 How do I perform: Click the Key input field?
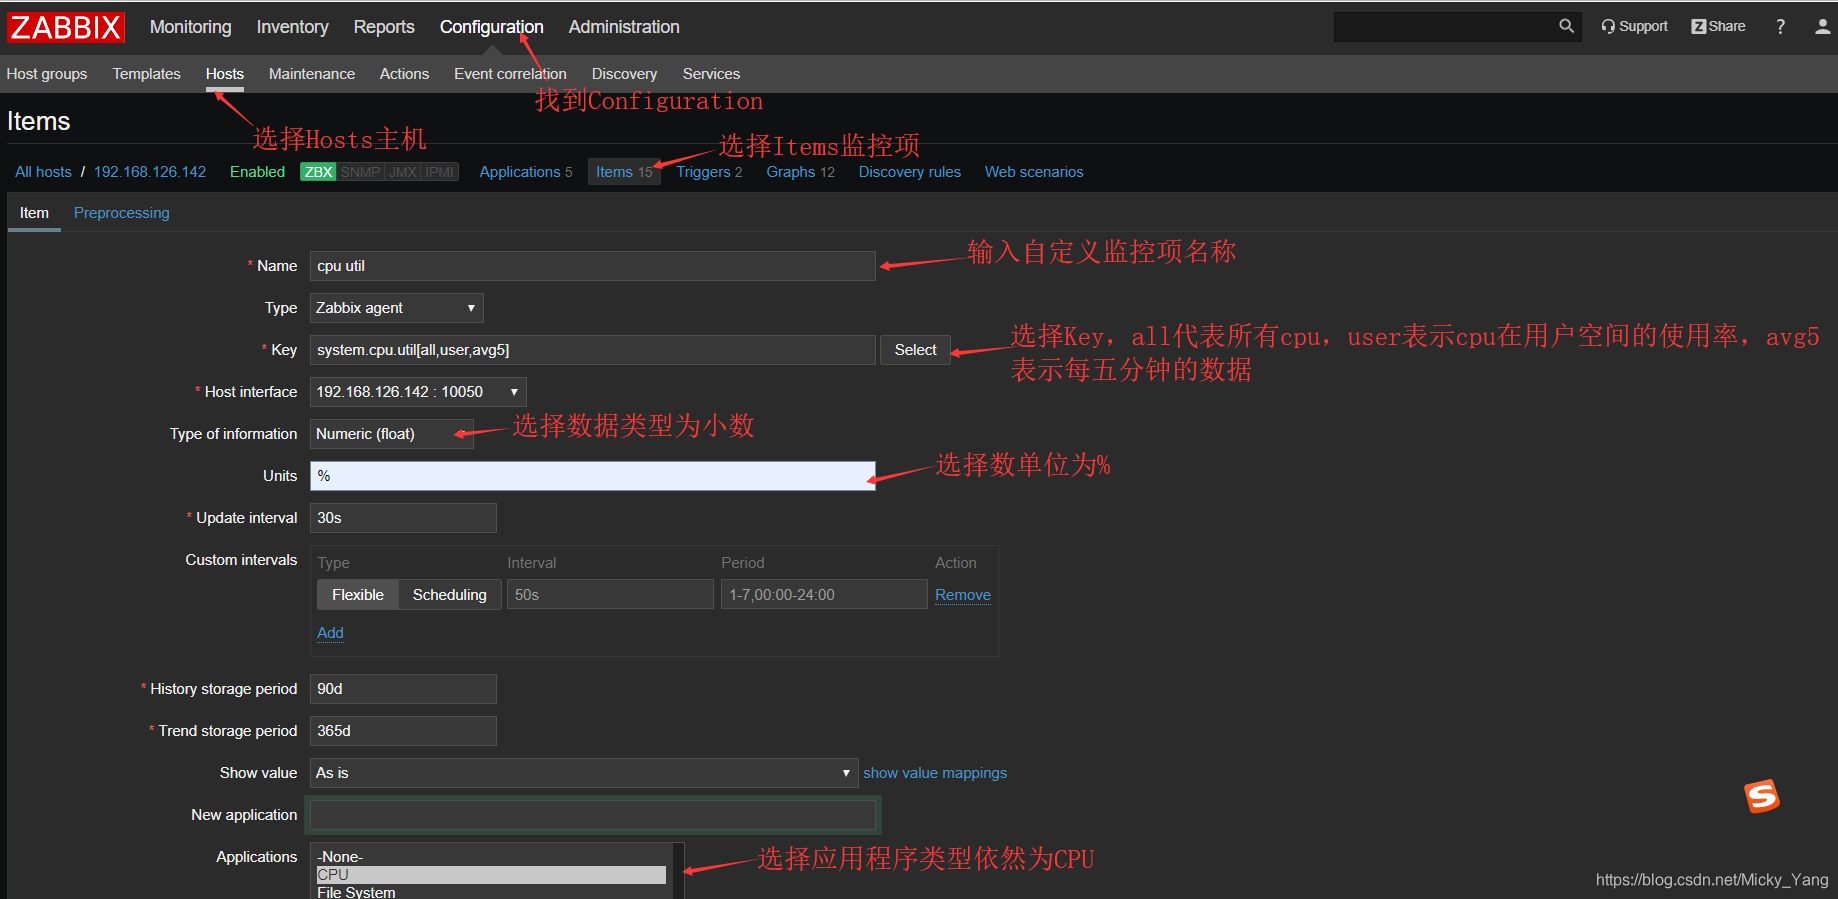coord(592,350)
